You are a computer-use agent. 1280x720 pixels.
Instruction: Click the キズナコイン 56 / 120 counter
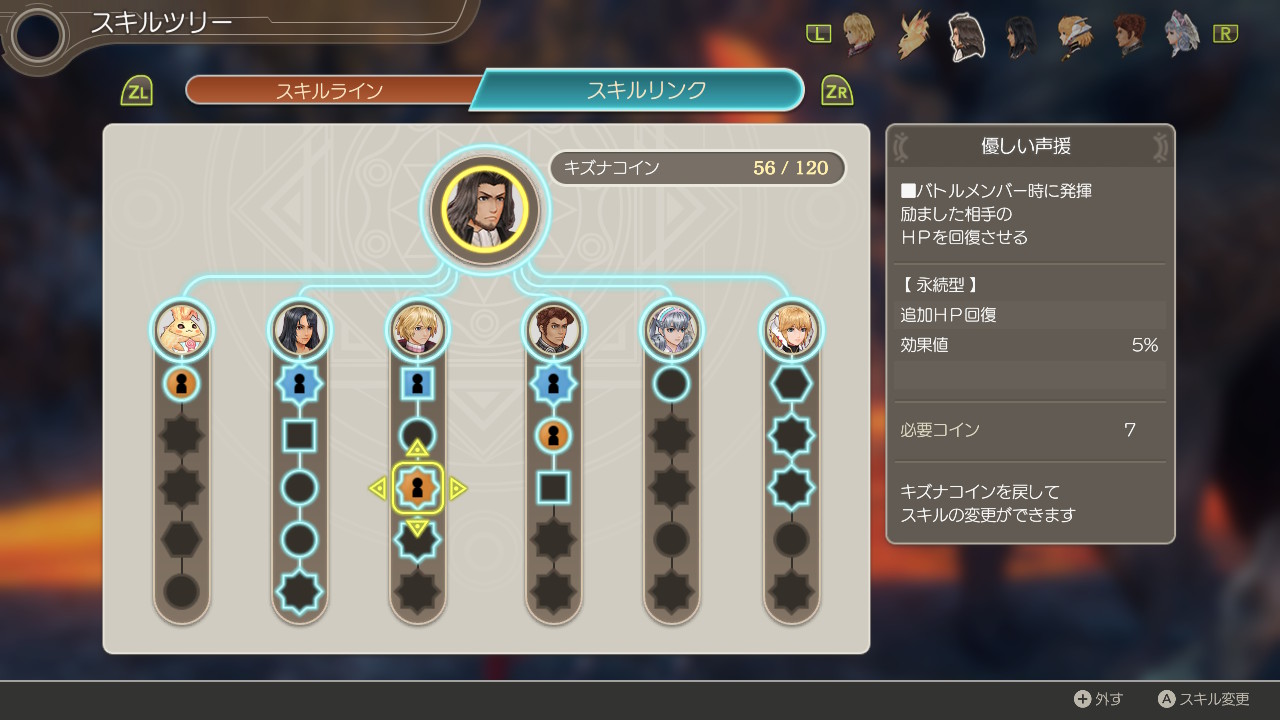(698, 168)
